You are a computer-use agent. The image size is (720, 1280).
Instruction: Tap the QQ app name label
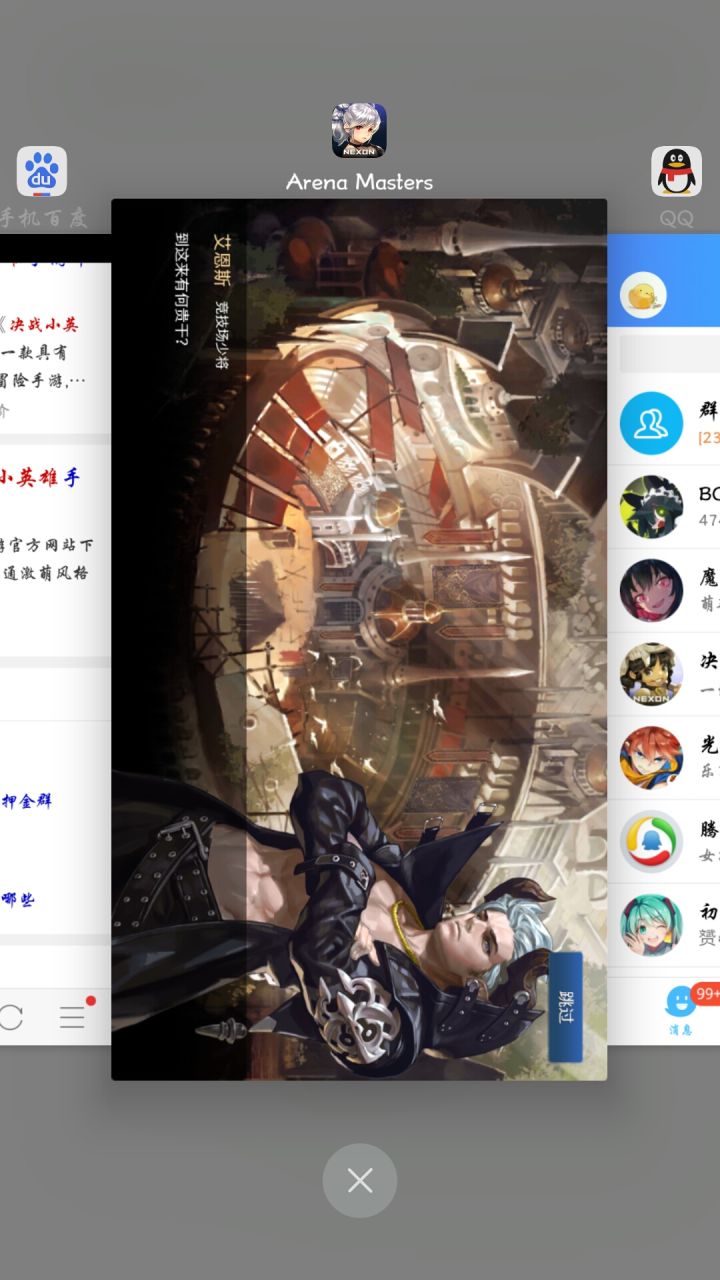tap(677, 218)
